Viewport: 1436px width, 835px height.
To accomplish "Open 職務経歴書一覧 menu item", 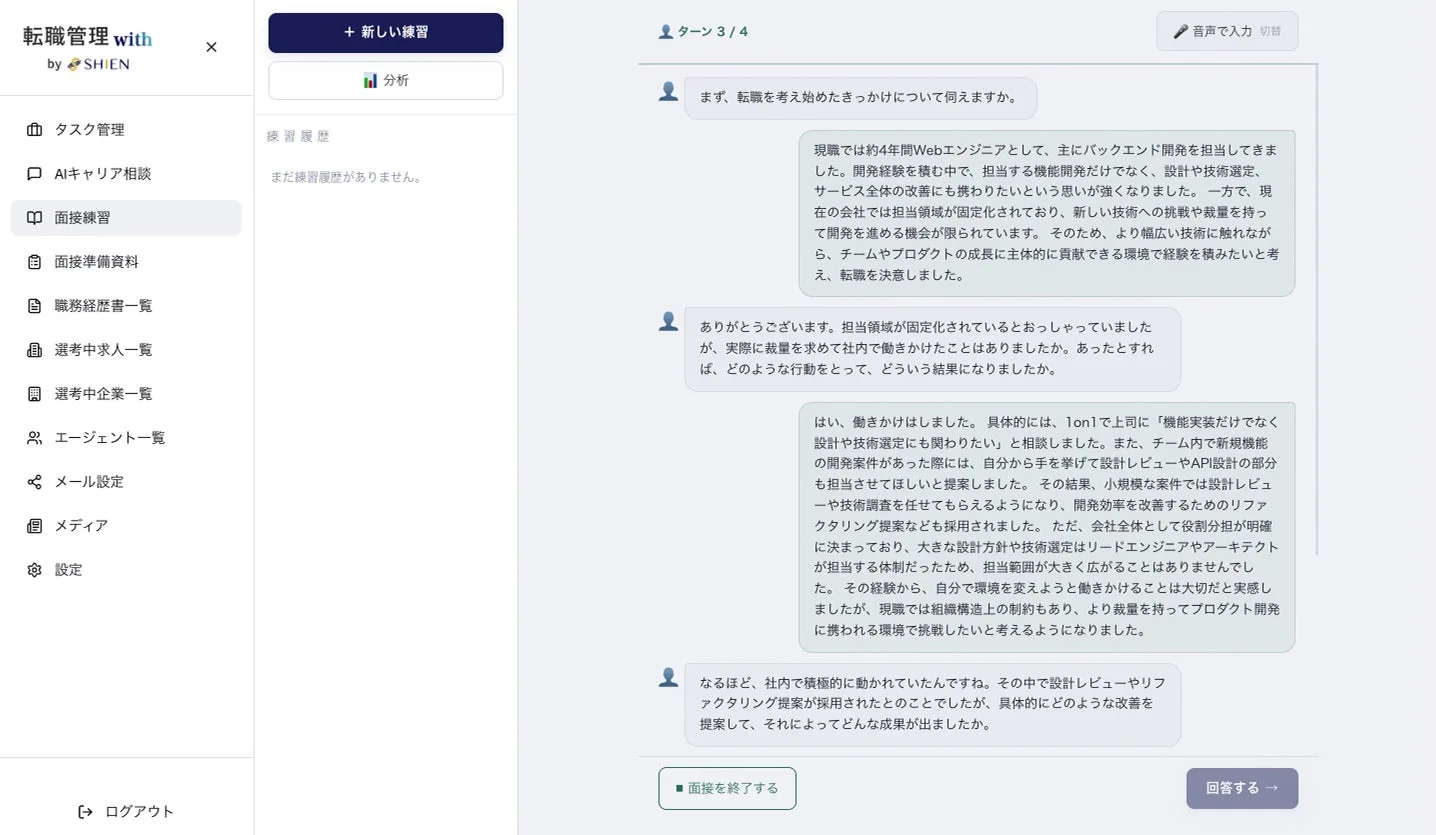I will 126,306.
